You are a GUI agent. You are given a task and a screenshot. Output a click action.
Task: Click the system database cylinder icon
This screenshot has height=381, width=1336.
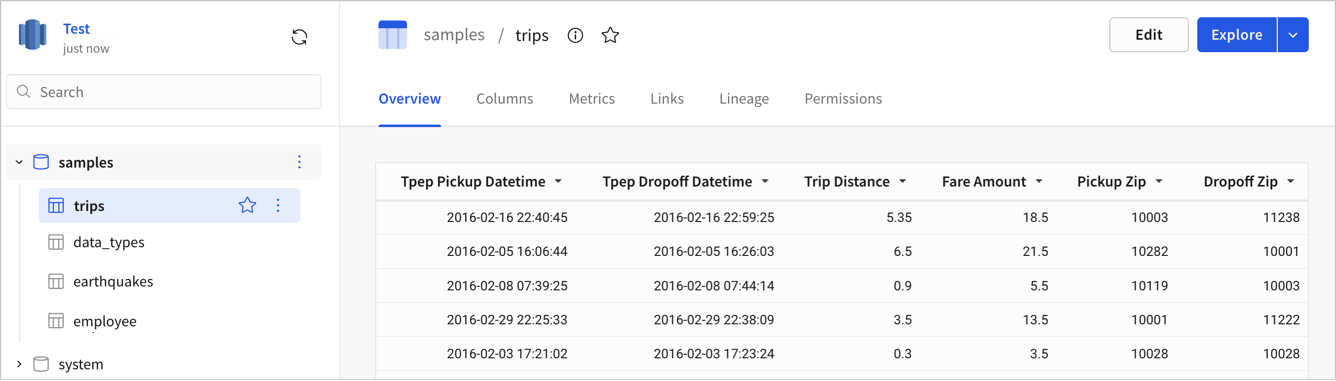coord(41,364)
